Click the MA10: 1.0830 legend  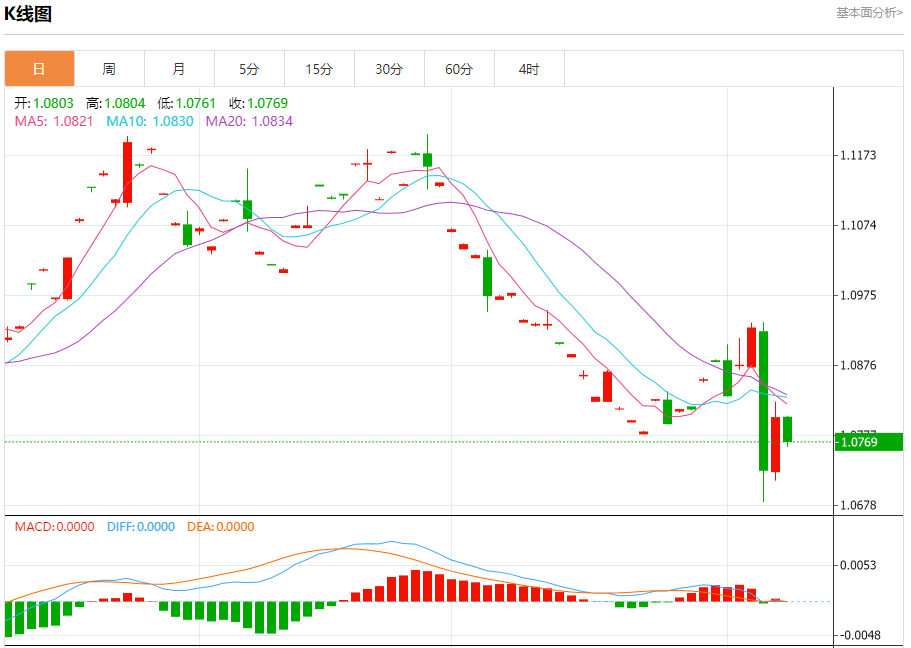[150, 121]
